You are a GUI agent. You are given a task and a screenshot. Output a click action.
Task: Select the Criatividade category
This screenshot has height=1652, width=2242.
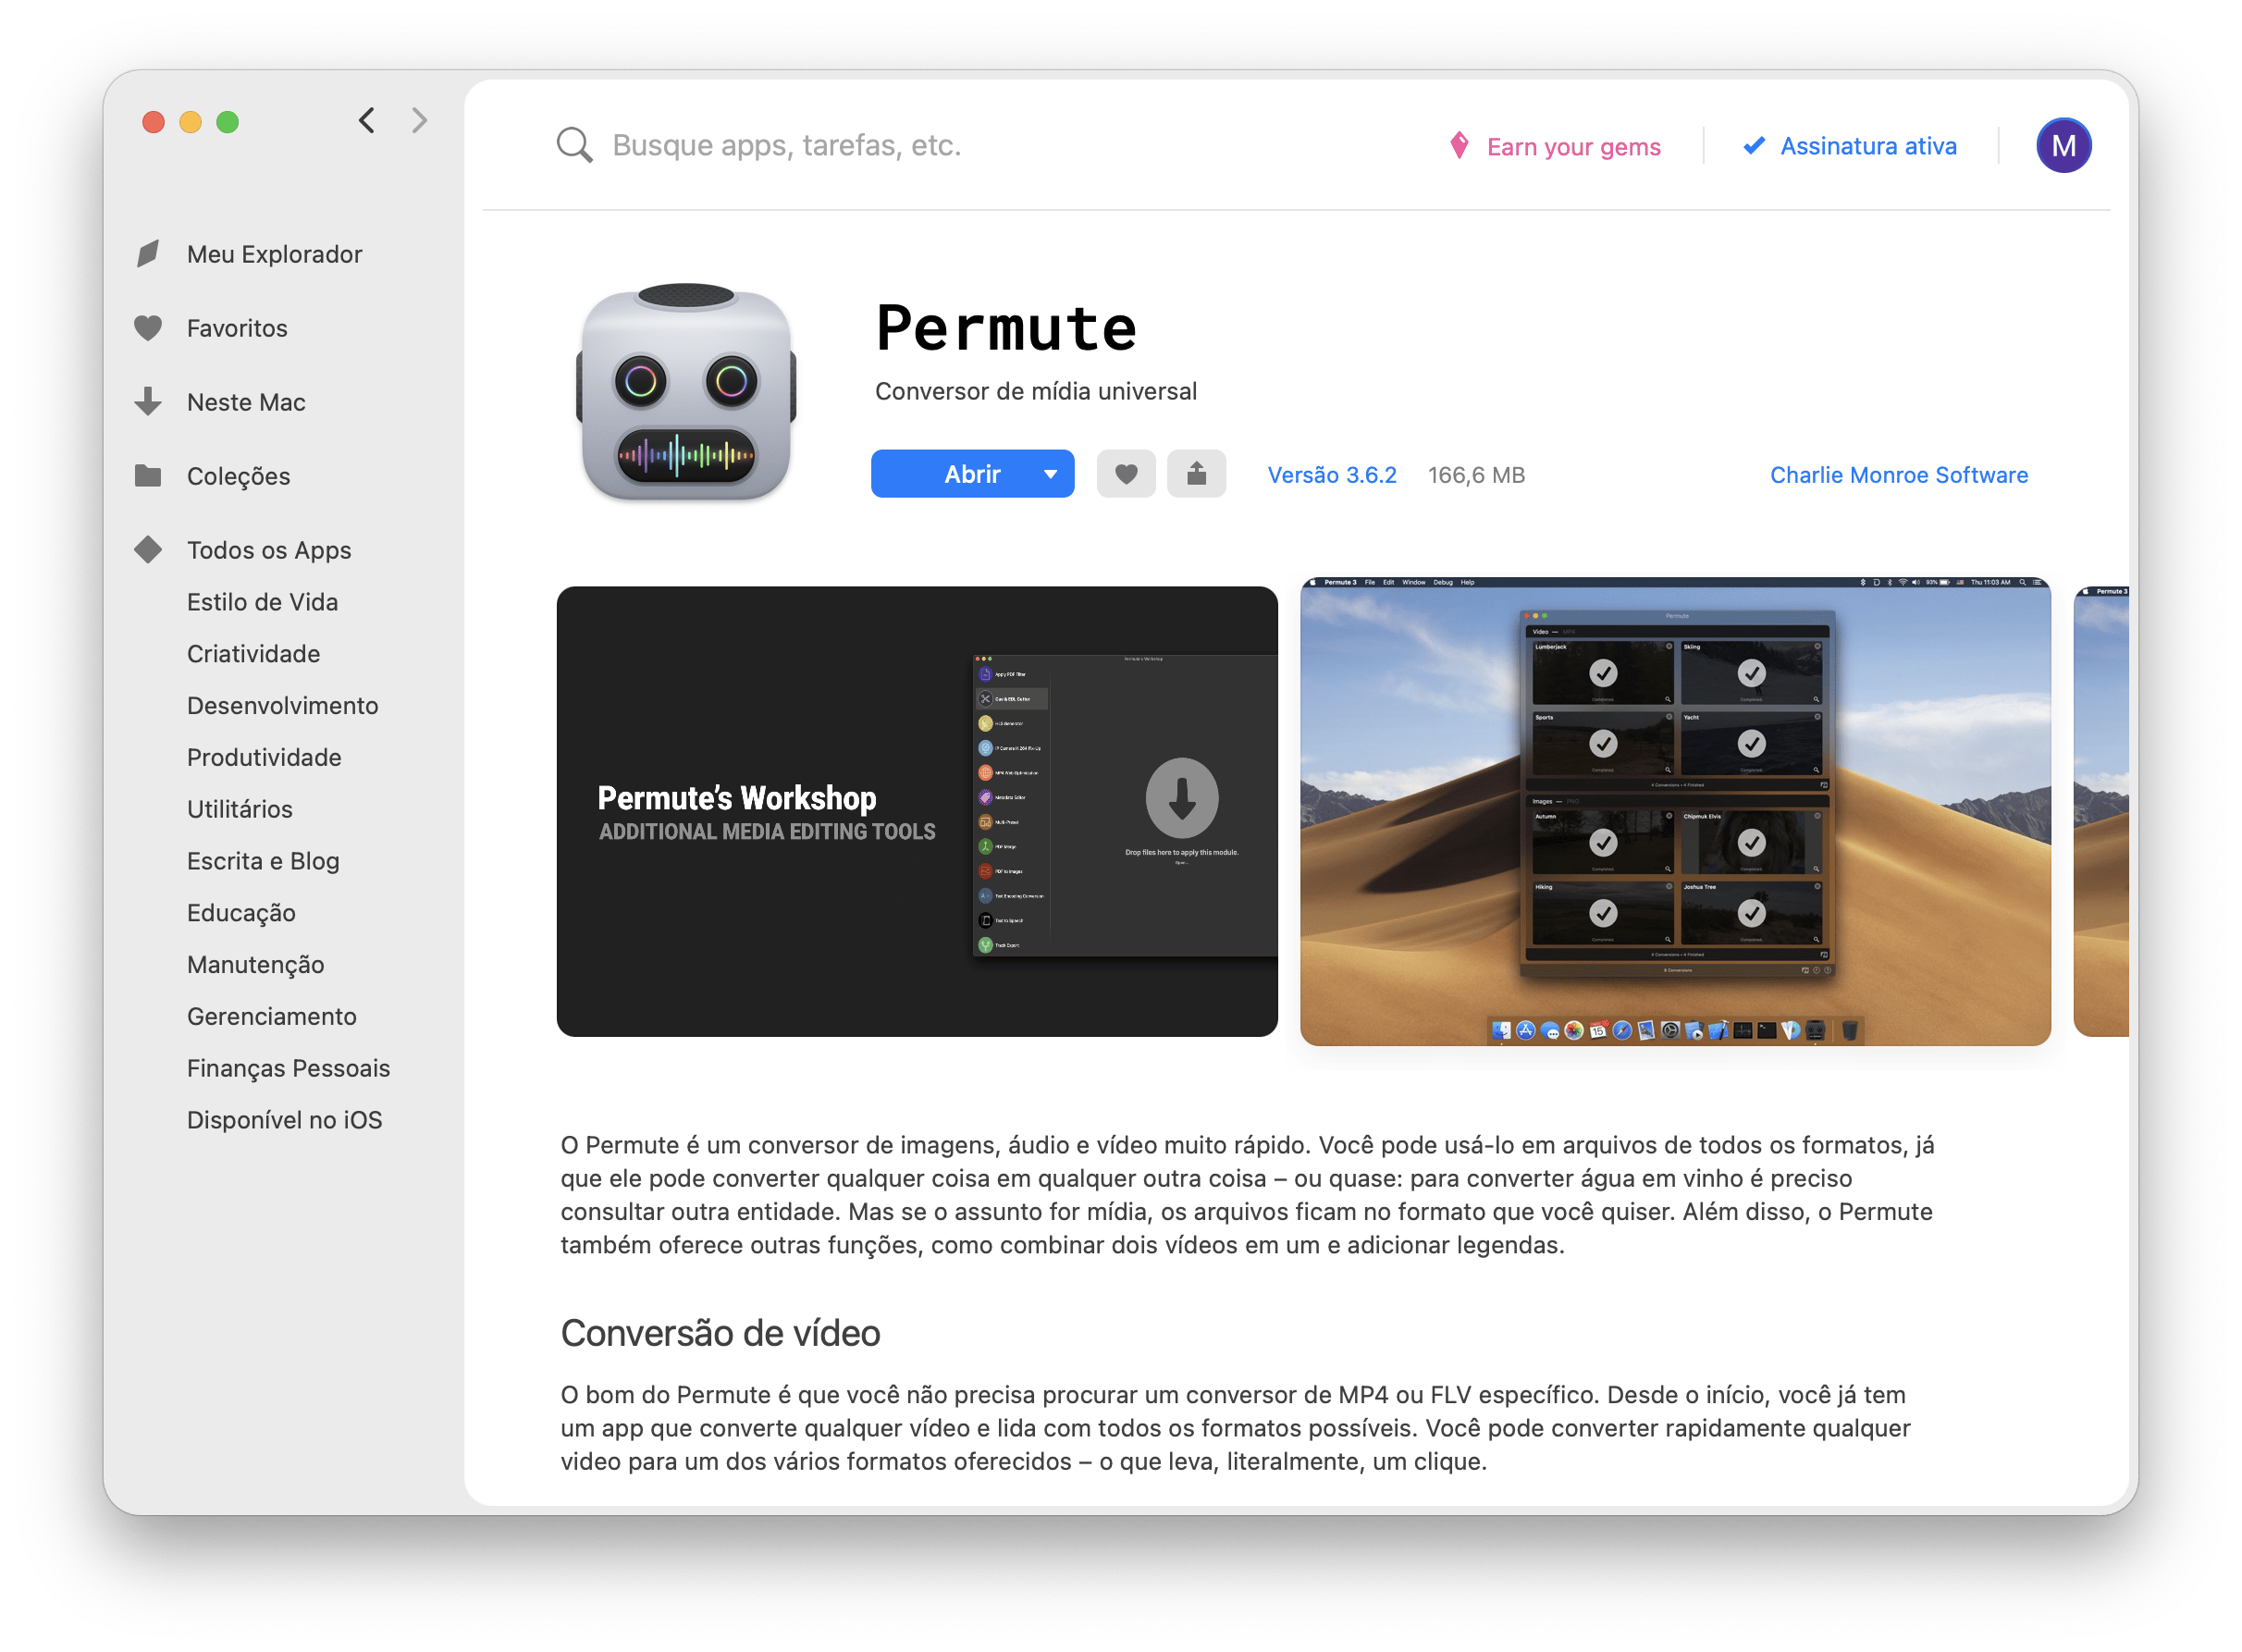(x=253, y=654)
